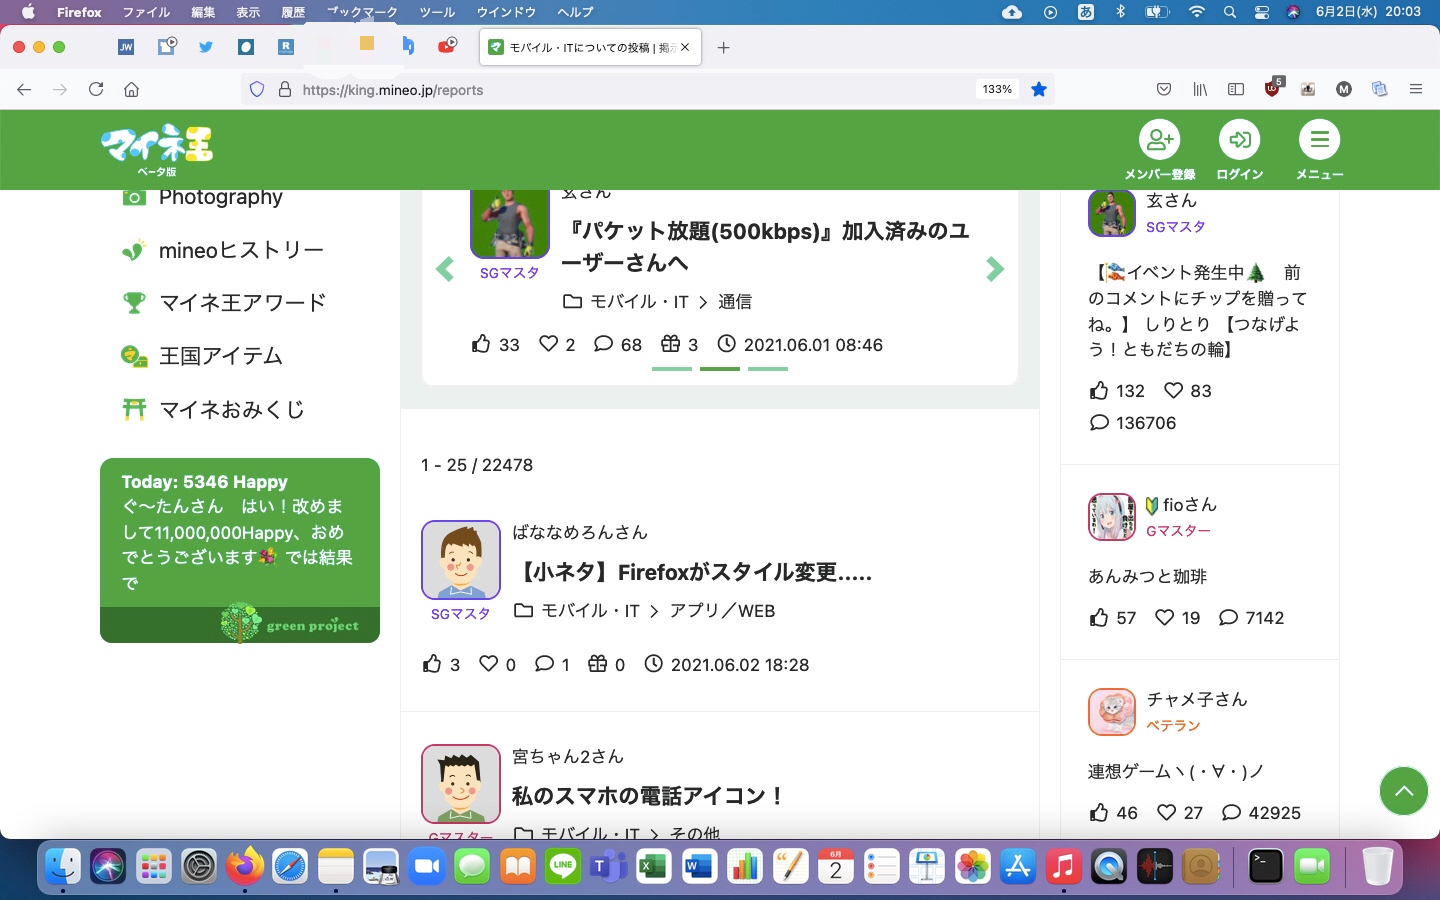Open the Save to Pocket icon

(1164, 89)
